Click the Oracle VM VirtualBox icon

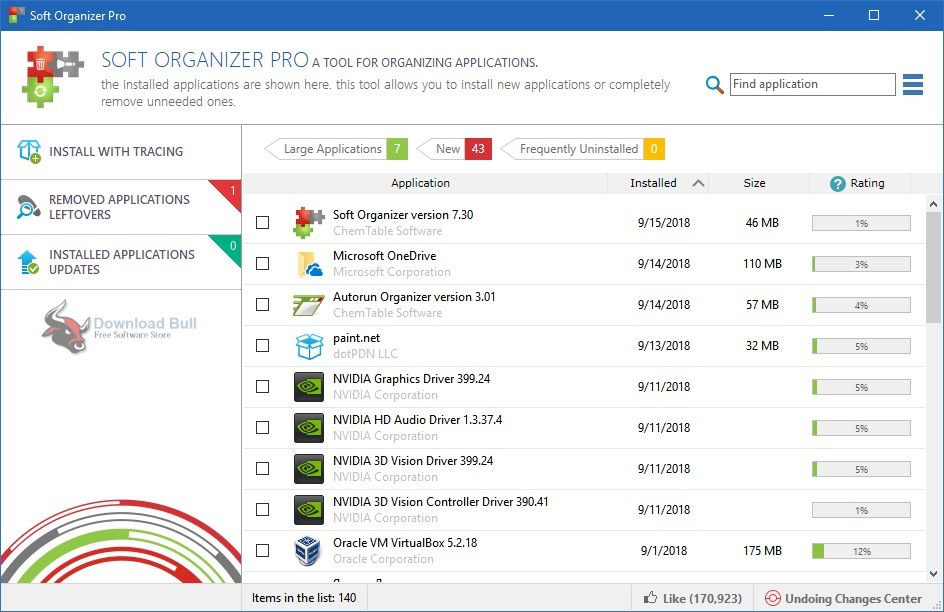point(309,550)
